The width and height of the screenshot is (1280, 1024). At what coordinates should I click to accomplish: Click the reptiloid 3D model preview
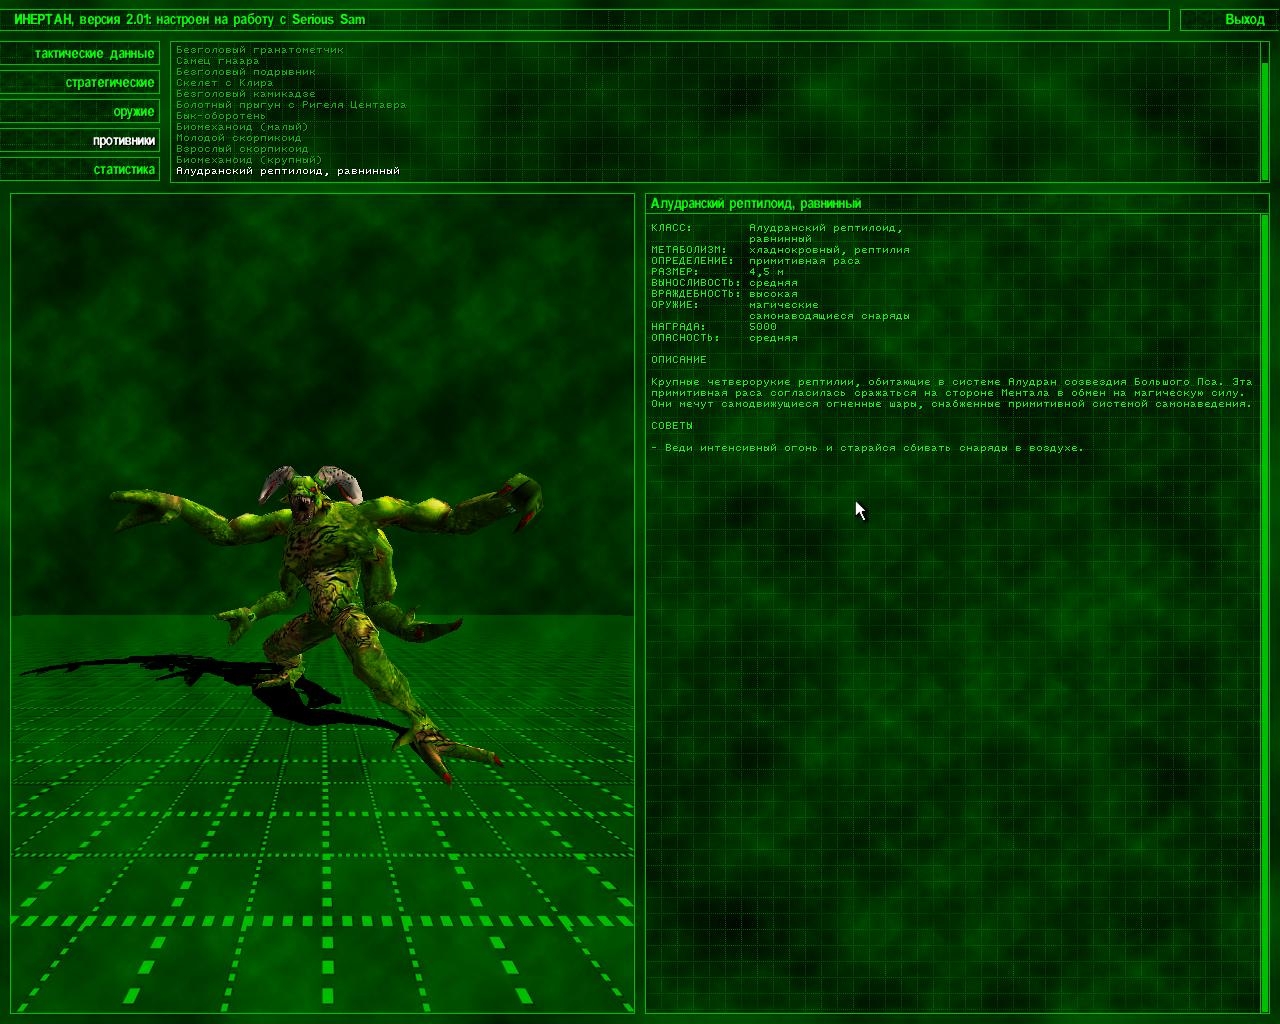(322, 603)
